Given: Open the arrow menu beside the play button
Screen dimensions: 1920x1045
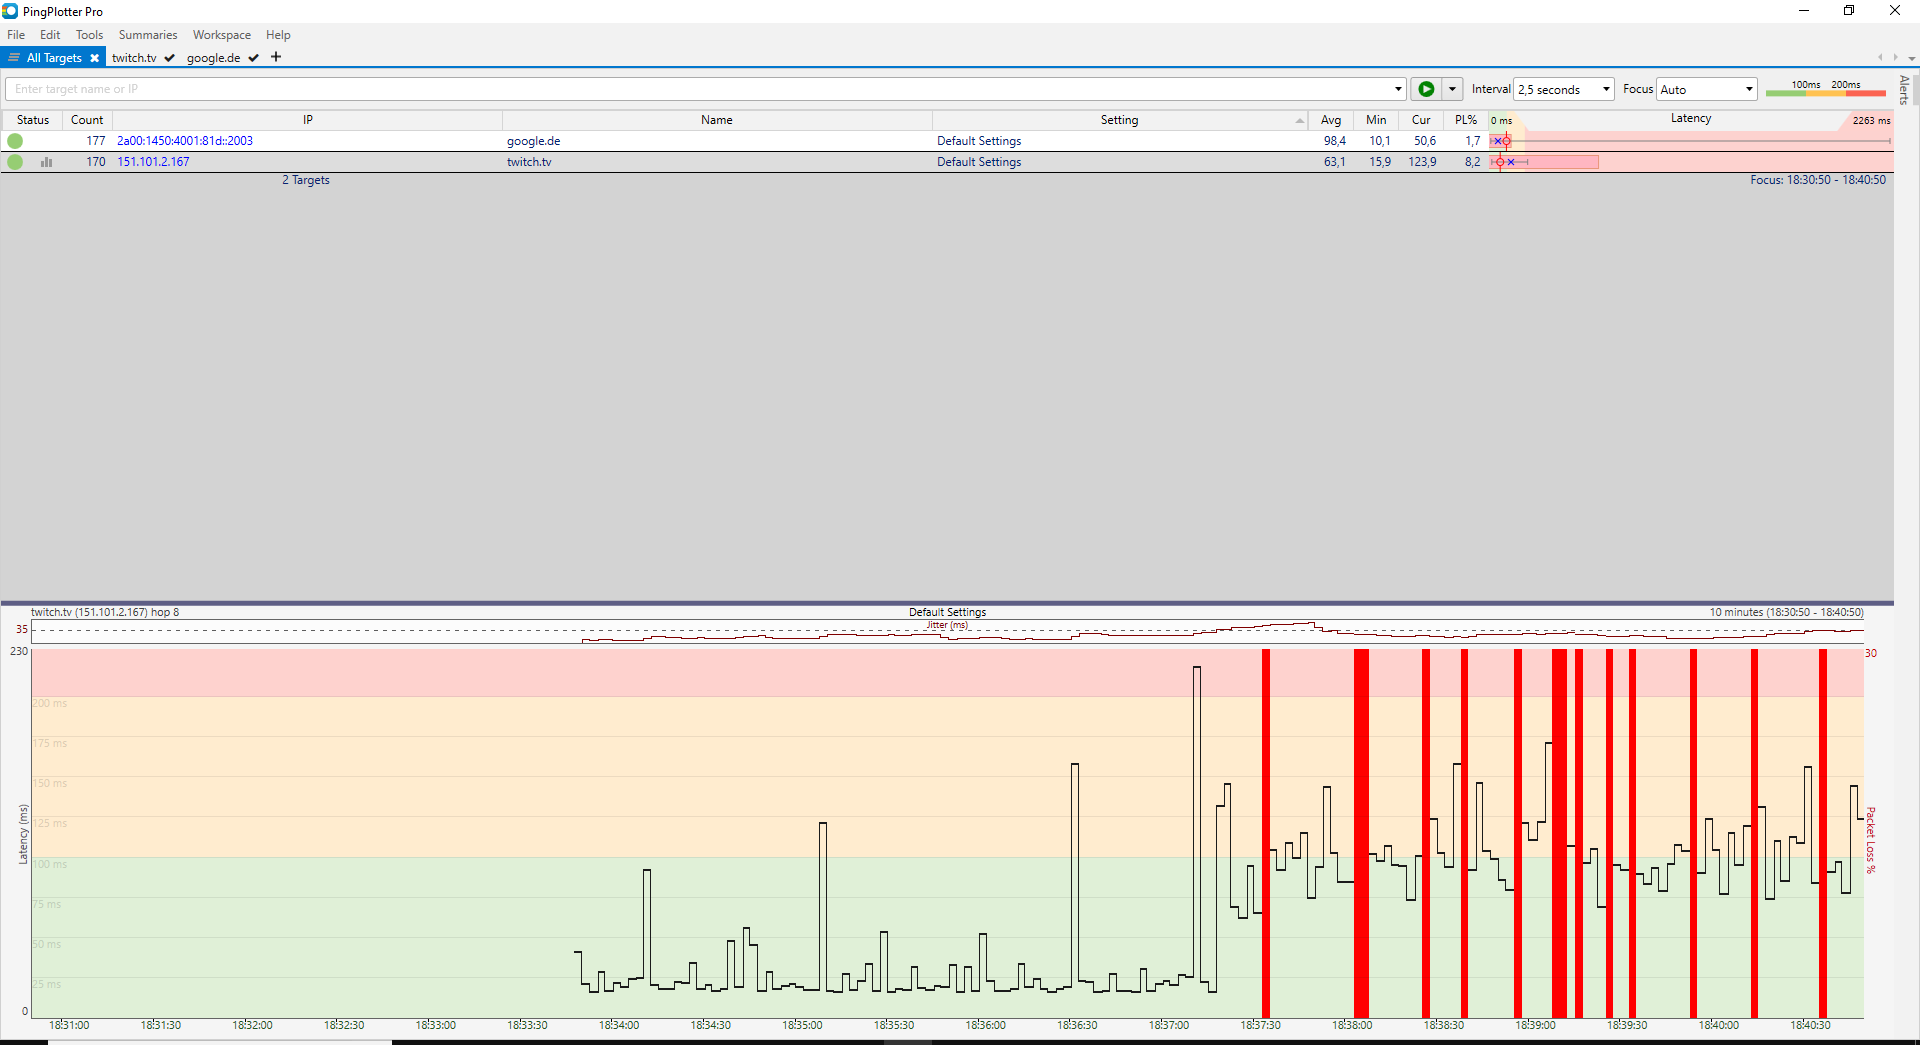Looking at the screenshot, I should pyautogui.click(x=1452, y=89).
